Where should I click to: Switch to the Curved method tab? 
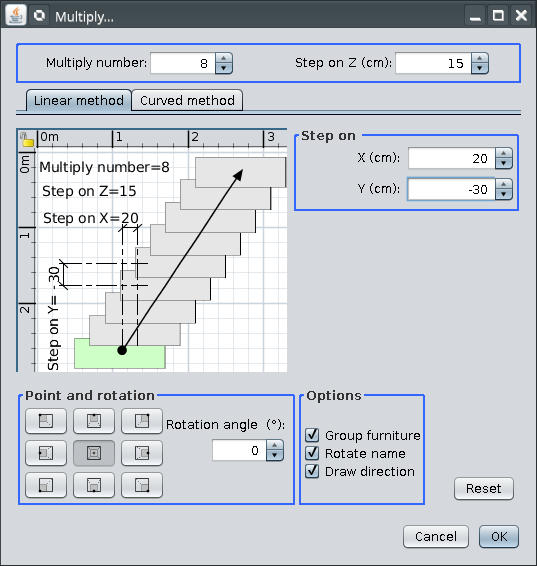click(187, 100)
